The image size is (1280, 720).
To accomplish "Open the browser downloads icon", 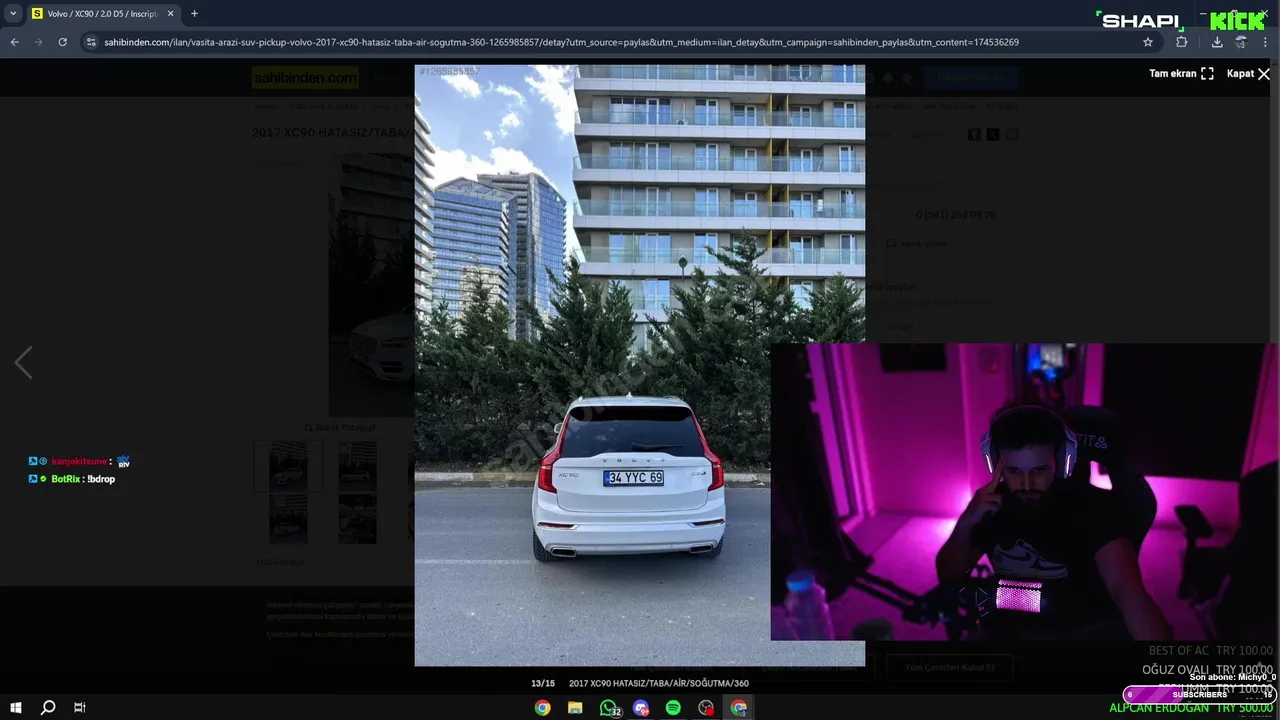I will point(1217,42).
